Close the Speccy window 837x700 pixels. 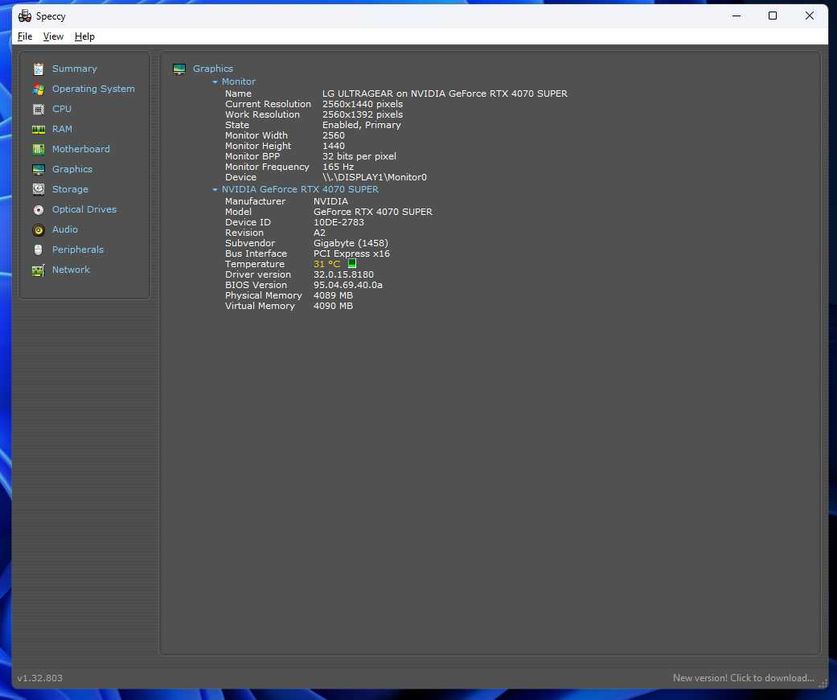pos(810,16)
